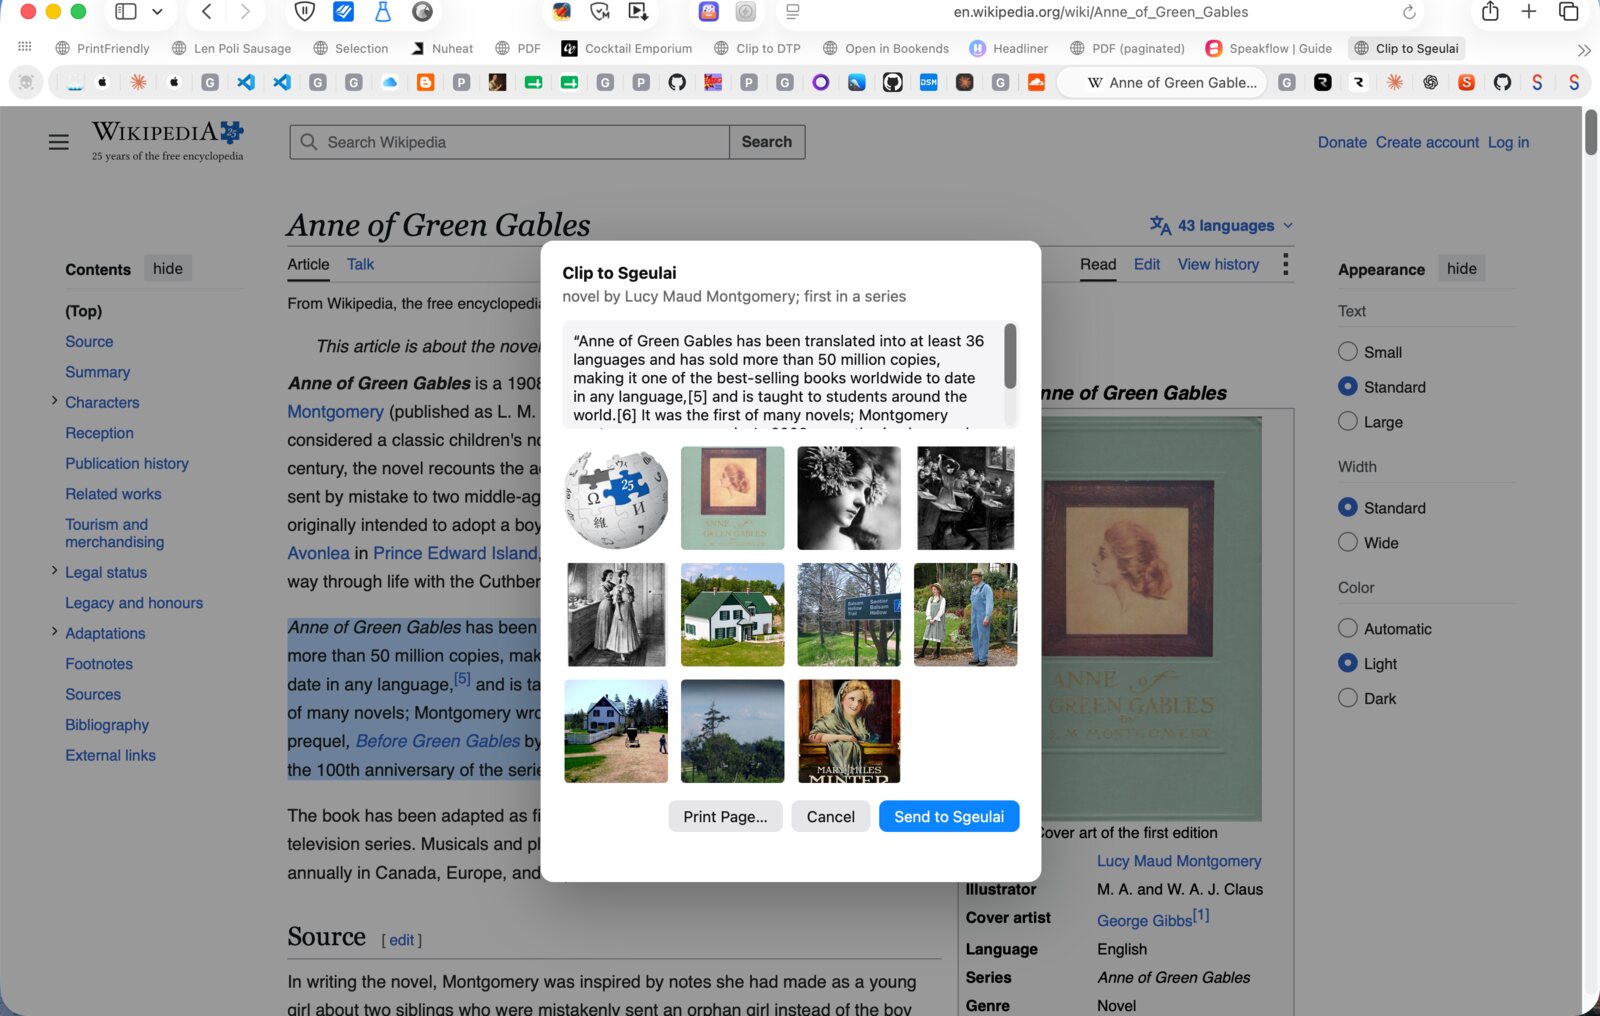Click the clip text box scrollbar
This screenshot has height=1016, width=1600.
click(x=1010, y=356)
